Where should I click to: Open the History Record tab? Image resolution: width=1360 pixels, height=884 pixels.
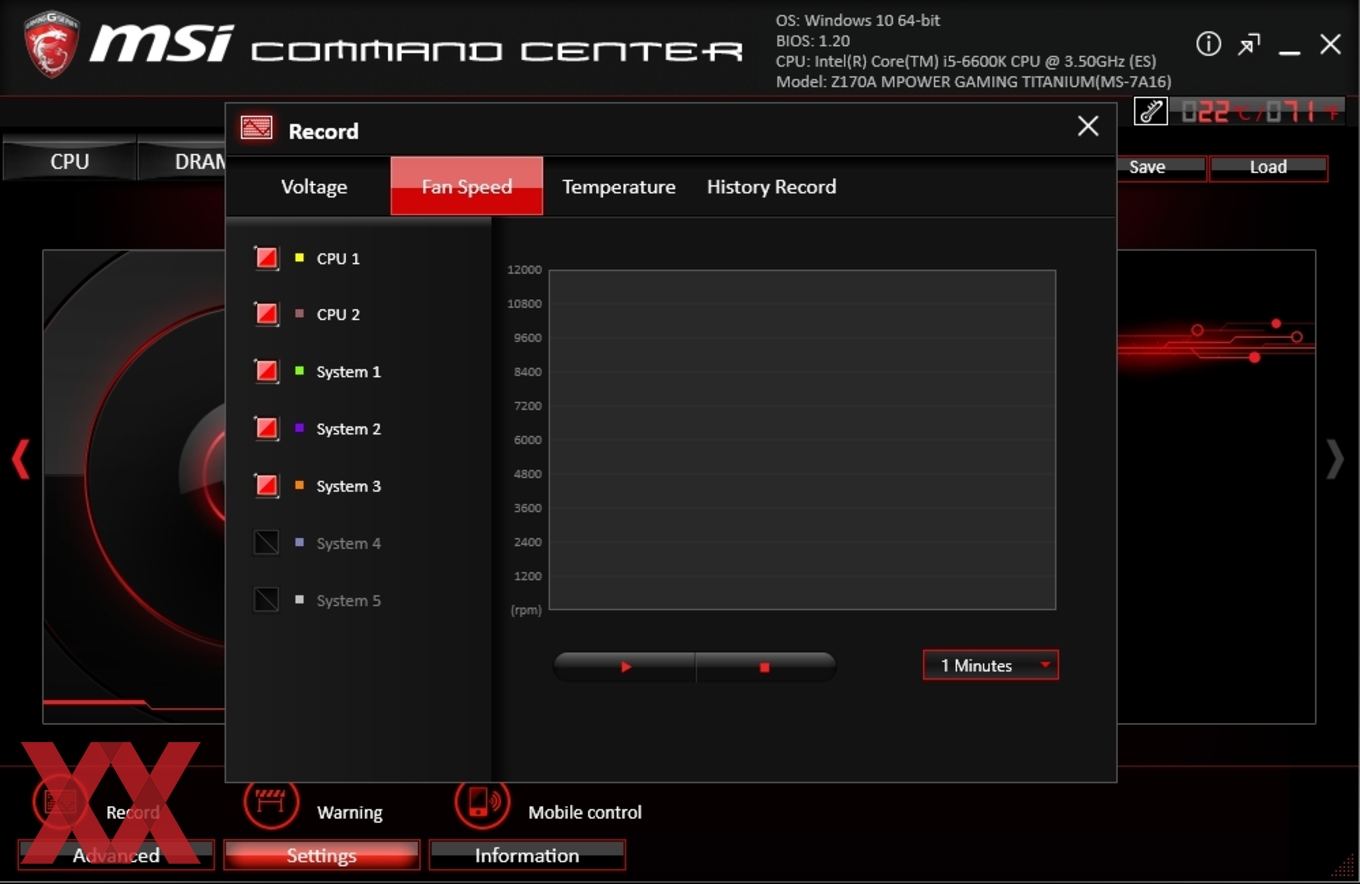point(771,186)
